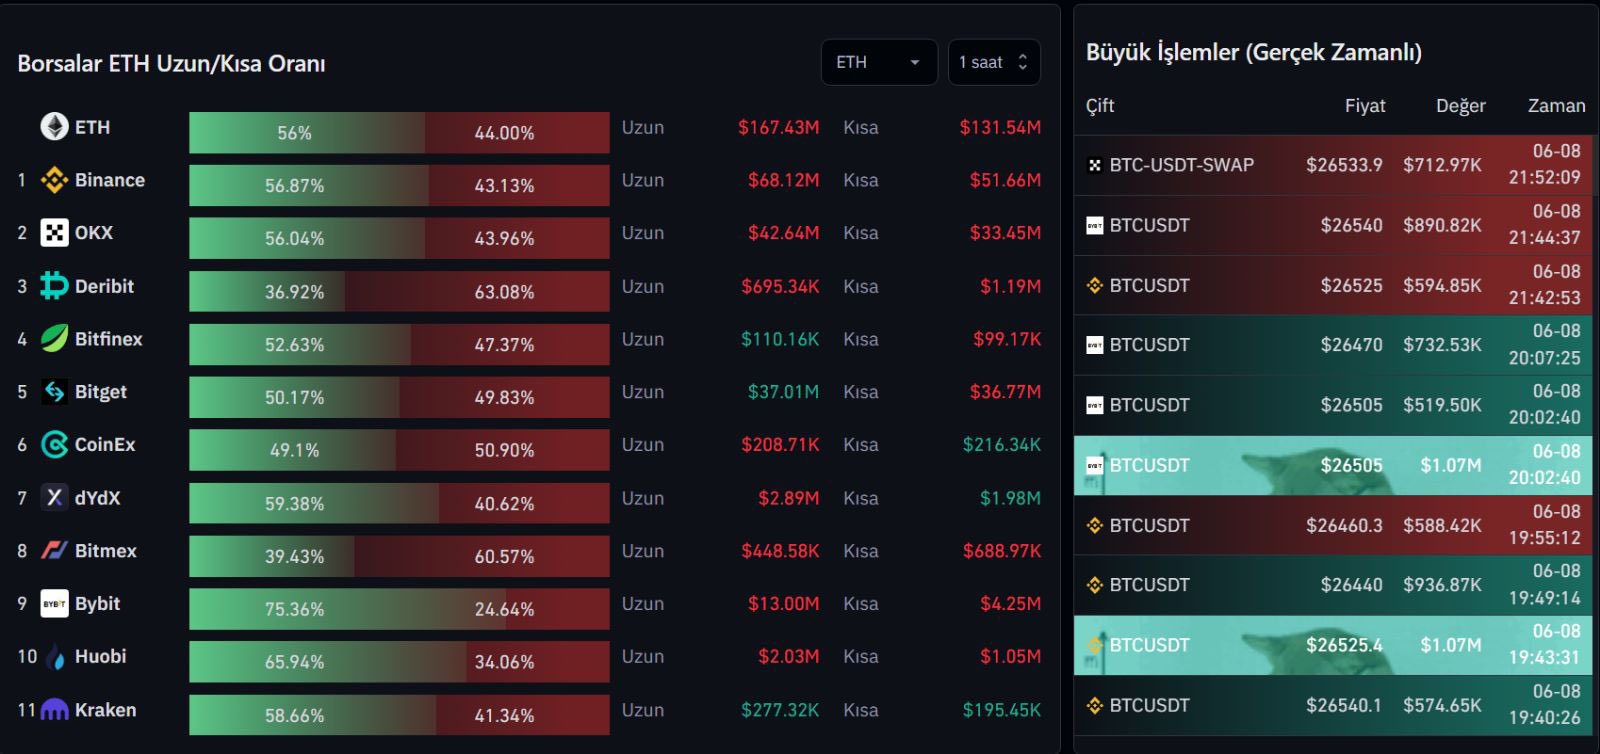Click Bitfinex long value $110.16K
Screen dimensions: 1600x754
coord(780,339)
